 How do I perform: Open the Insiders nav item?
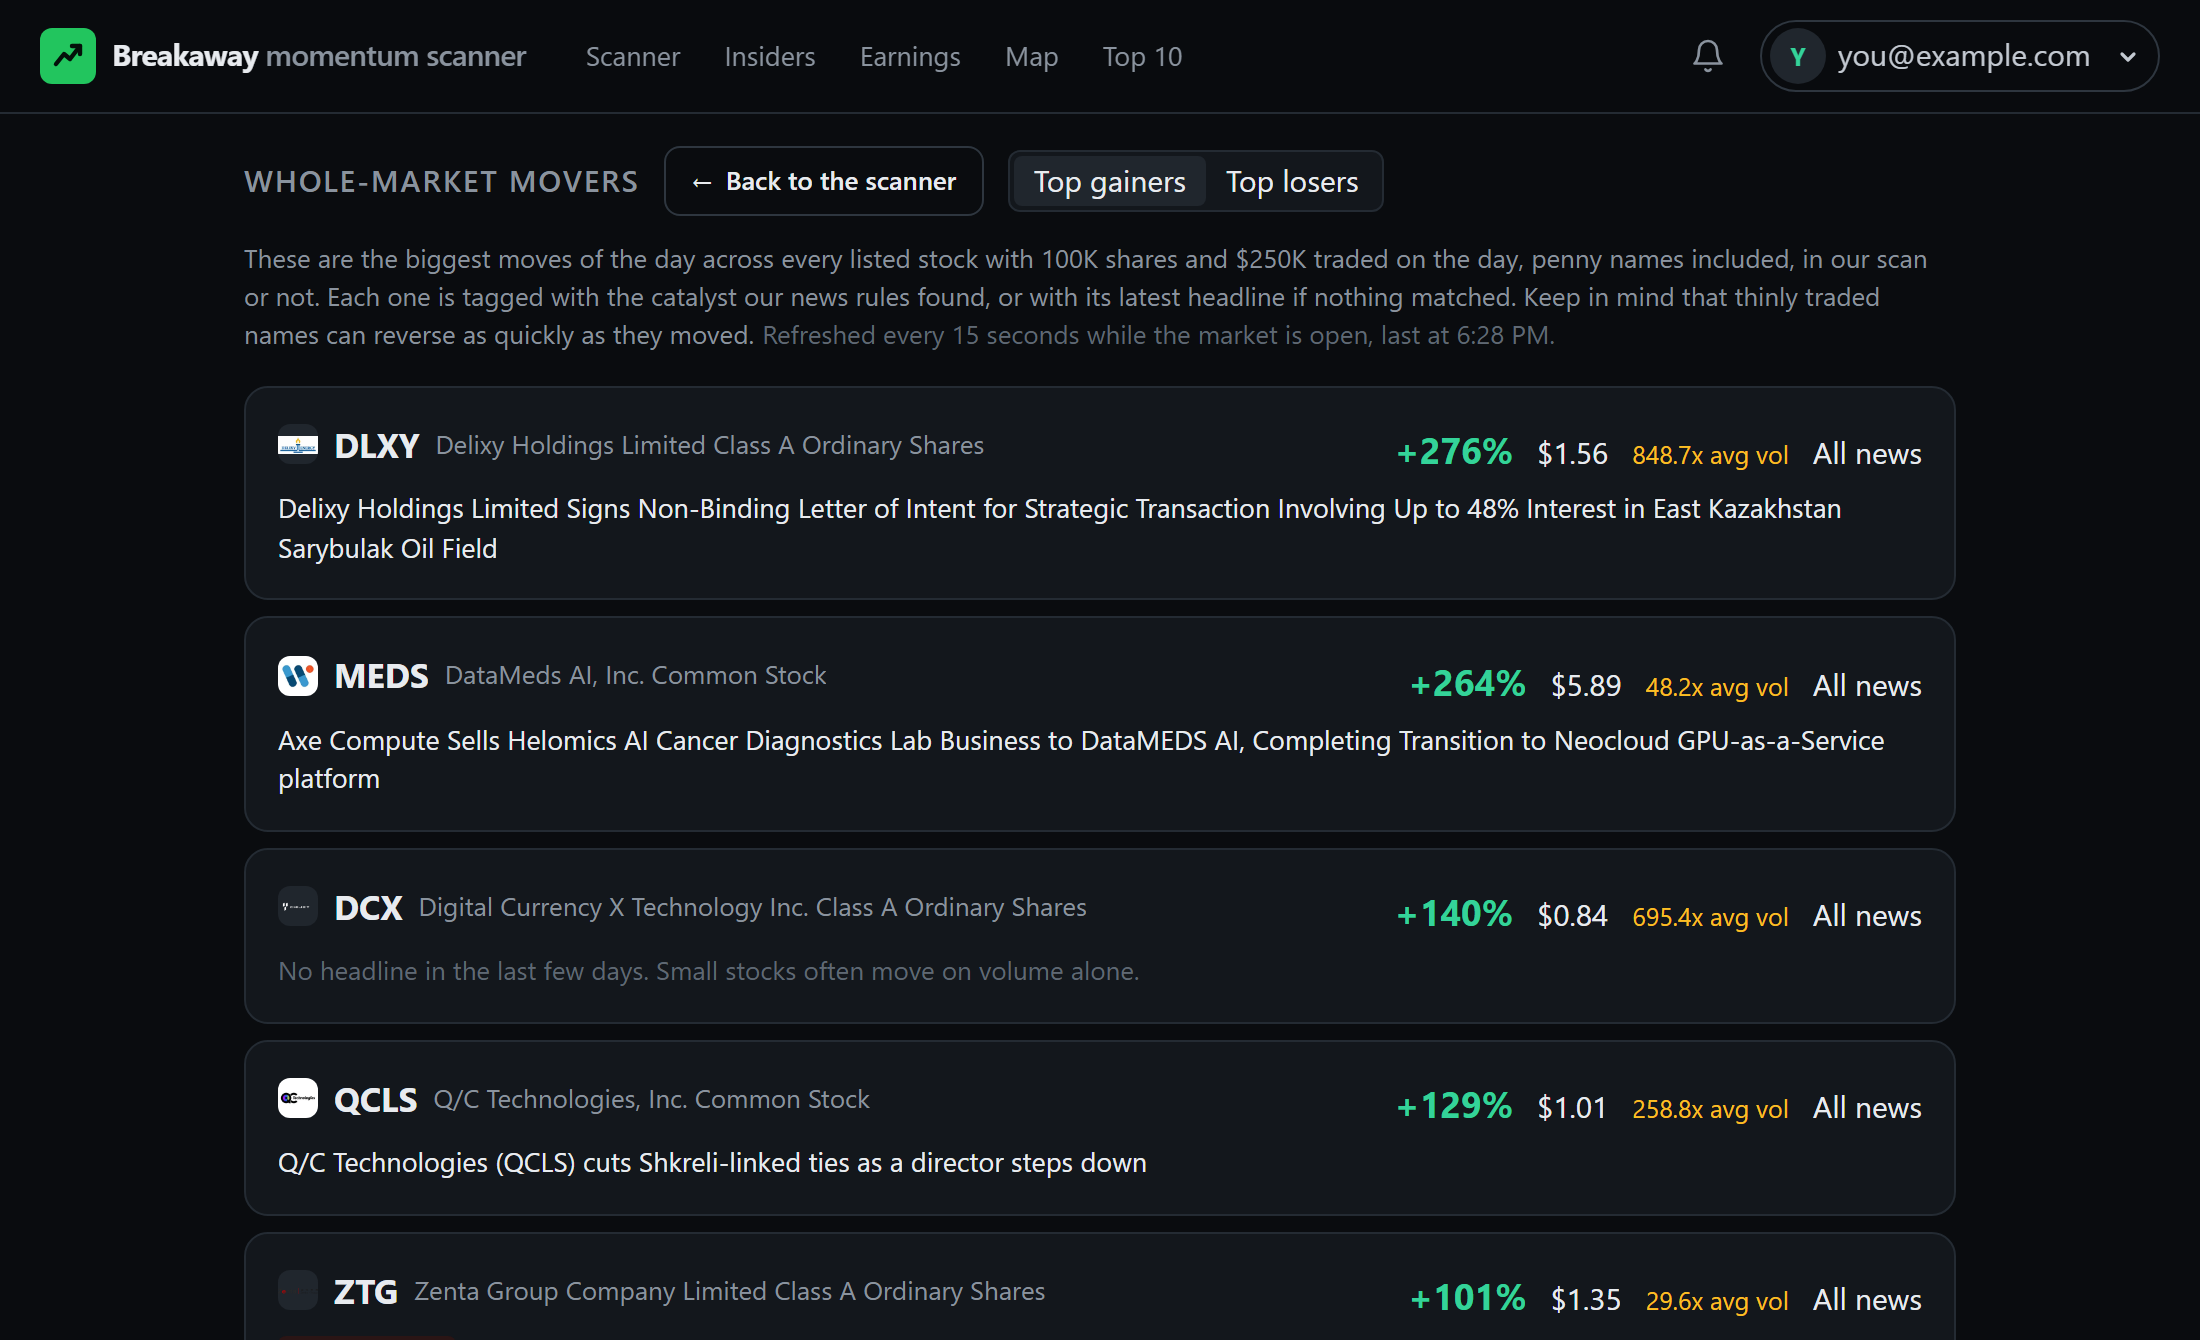pos(770,57)
